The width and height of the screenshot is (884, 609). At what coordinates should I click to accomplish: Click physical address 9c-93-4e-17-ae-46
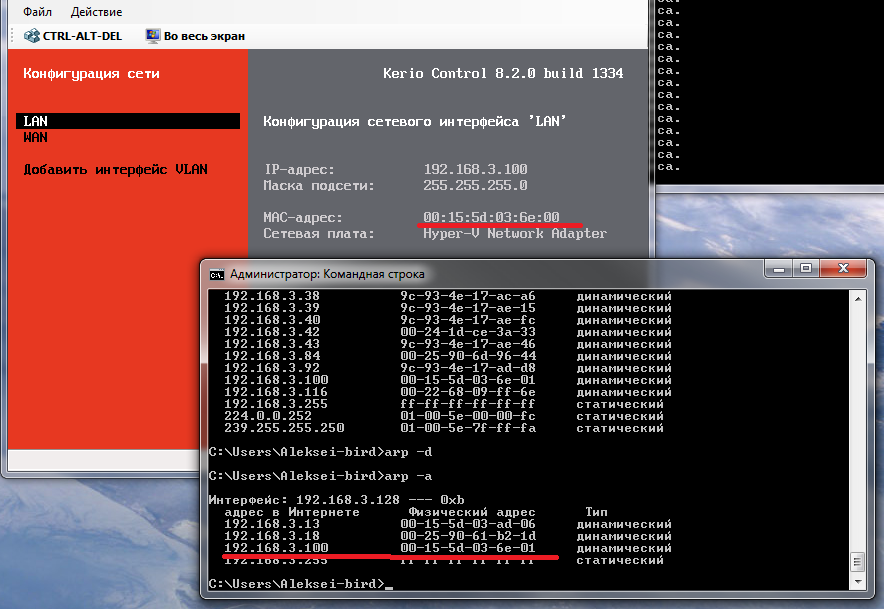pos(468,344)
